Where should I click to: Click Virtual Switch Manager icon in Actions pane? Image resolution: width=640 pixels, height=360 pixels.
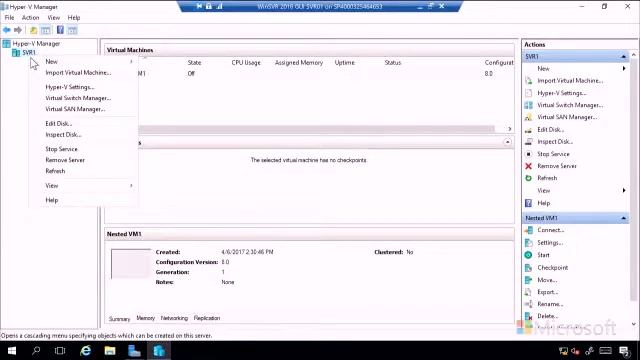529,105
